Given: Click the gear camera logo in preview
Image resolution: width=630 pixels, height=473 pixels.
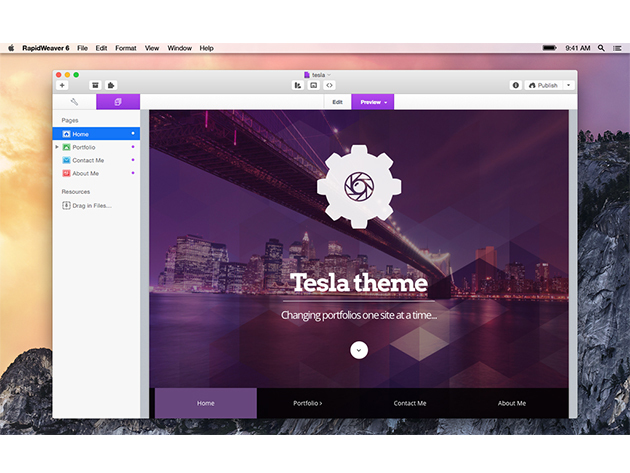Looking at the screenshot, I should (x=359, y=186).
